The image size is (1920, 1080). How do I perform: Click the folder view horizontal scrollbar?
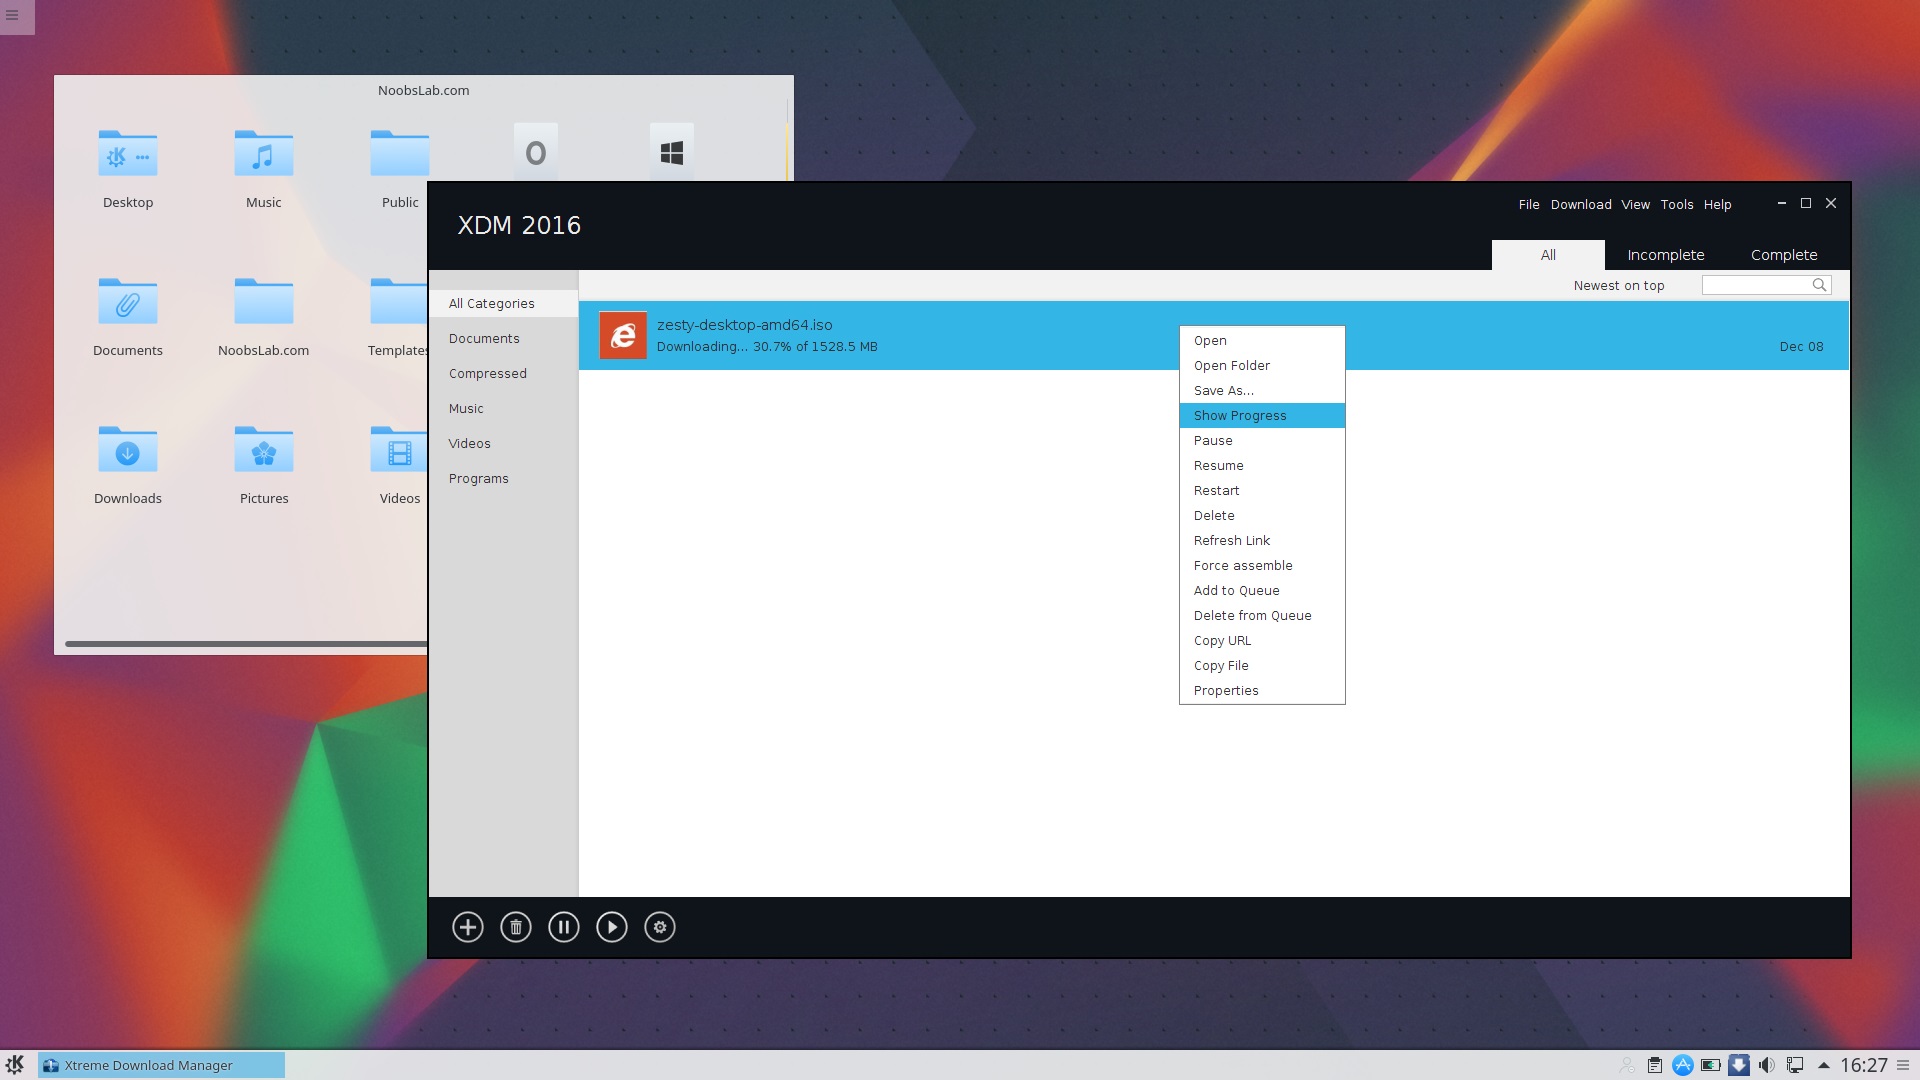click(246, 644)
